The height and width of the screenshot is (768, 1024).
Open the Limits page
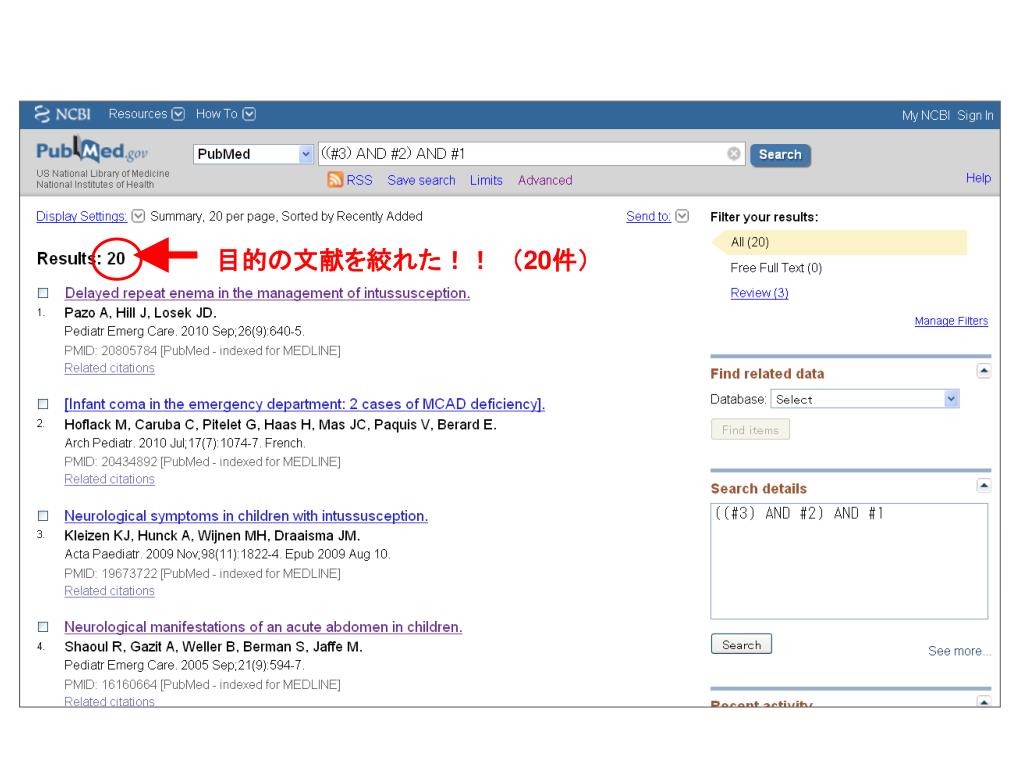click(487, 180)
